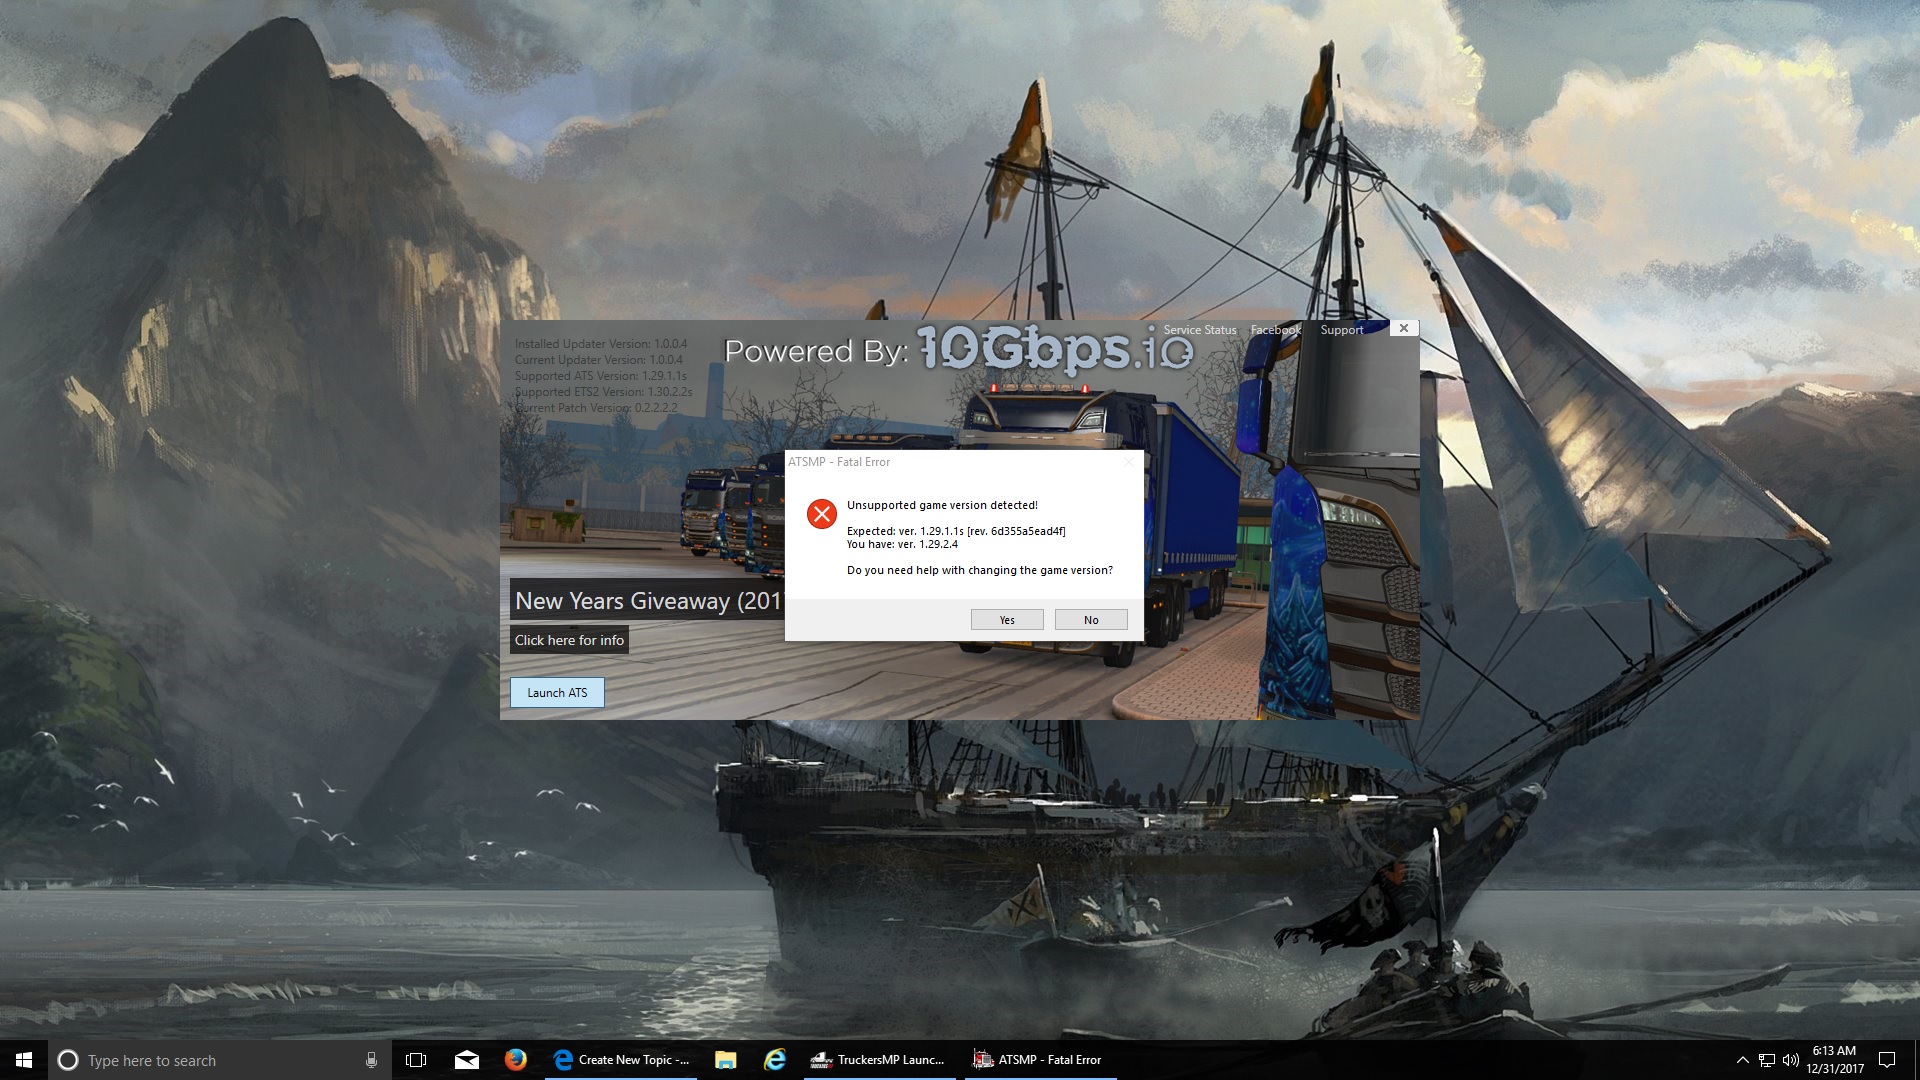Click the Cortana microphone icon
1920x1080 pixels.
371,1060
